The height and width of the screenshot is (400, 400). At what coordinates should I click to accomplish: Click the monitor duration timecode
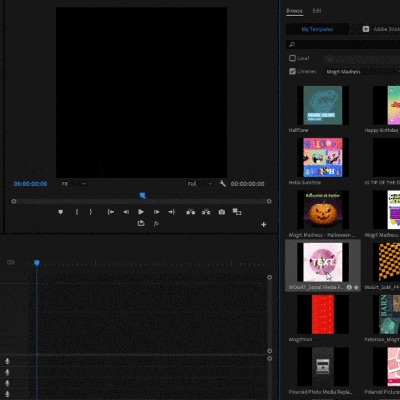[x=247, y=184]
